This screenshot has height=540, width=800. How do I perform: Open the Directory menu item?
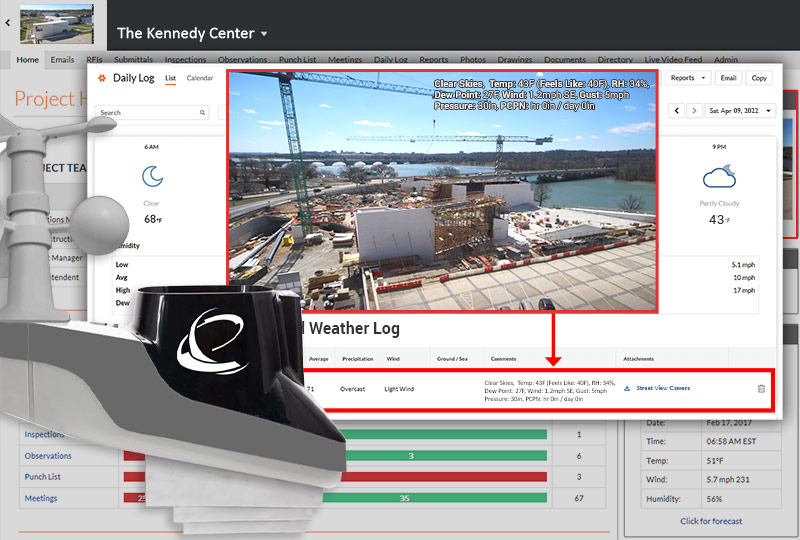click(x=615, y=60)
